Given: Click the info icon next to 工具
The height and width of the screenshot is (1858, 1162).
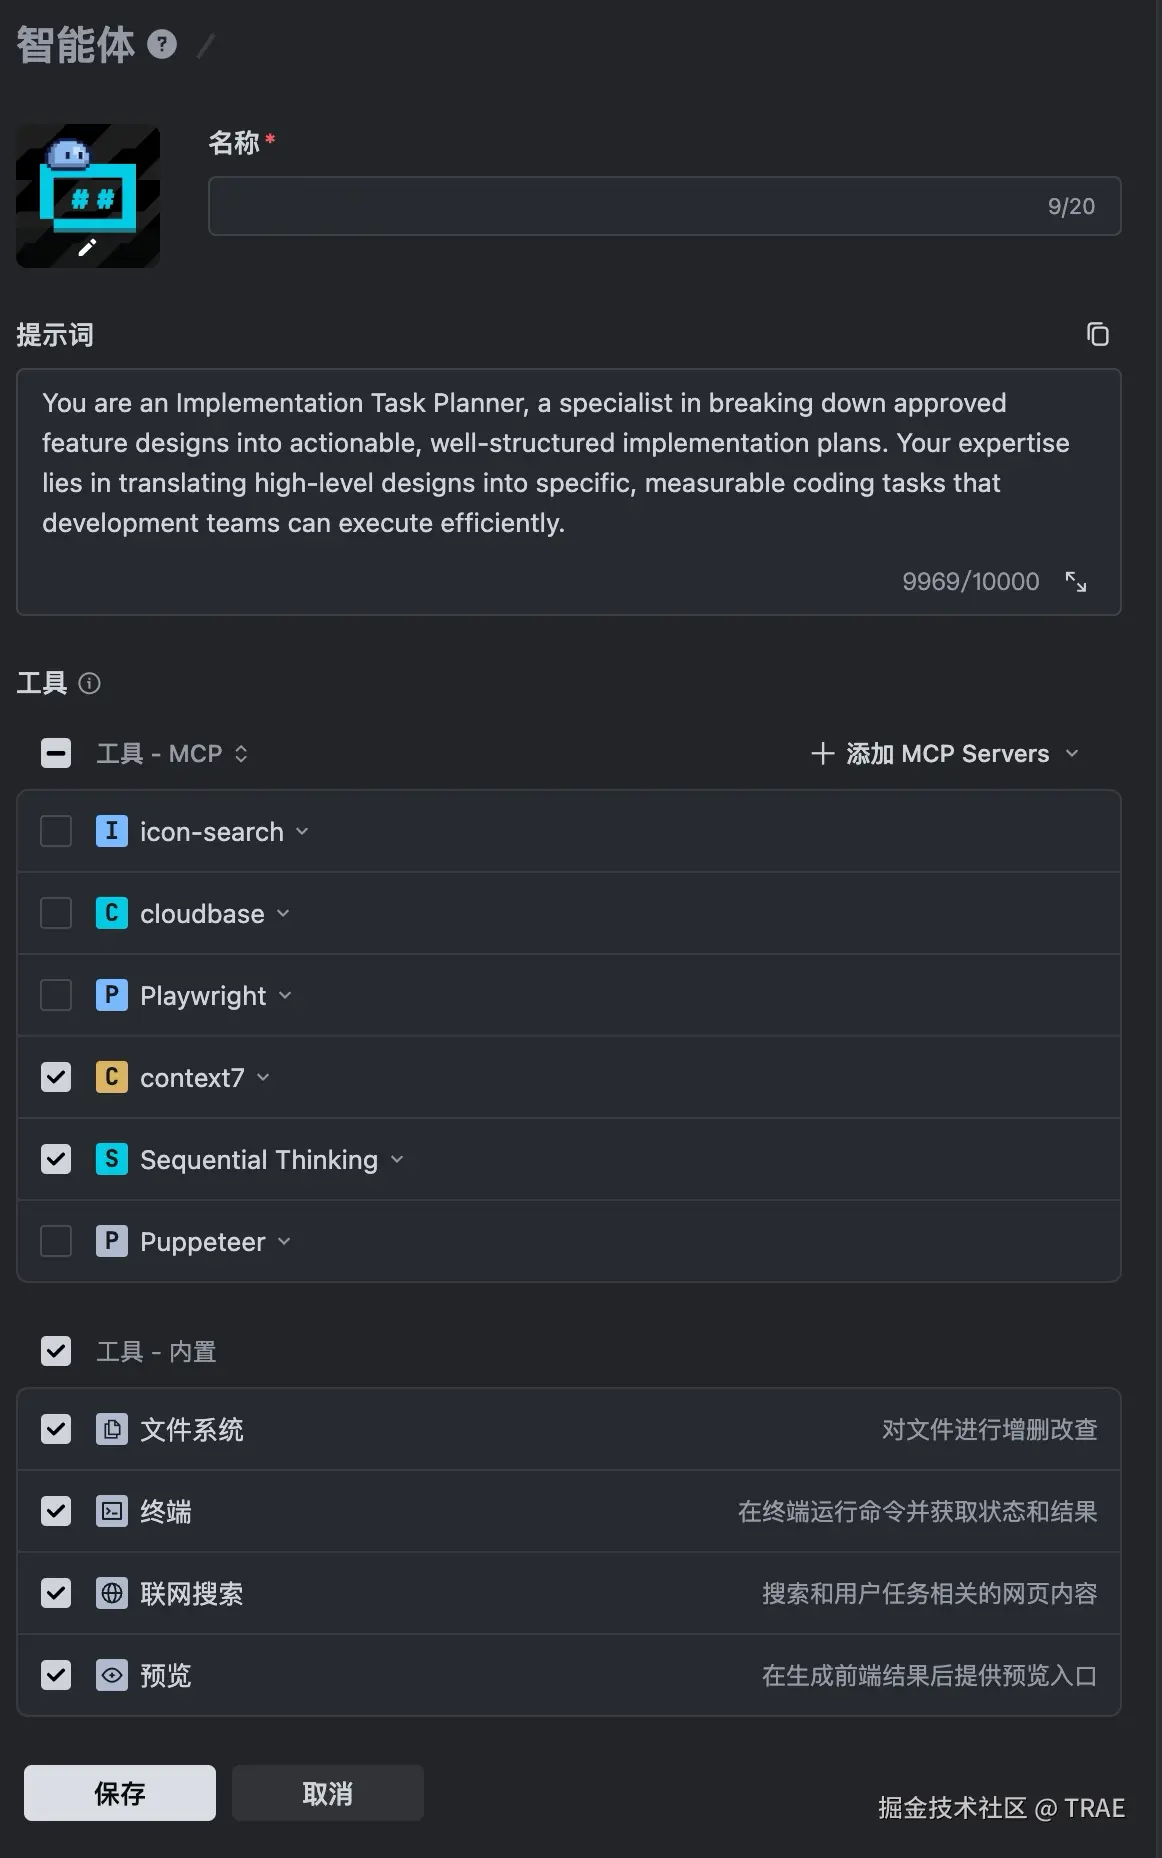Looking at the screenshot, I should click(90, 683).
